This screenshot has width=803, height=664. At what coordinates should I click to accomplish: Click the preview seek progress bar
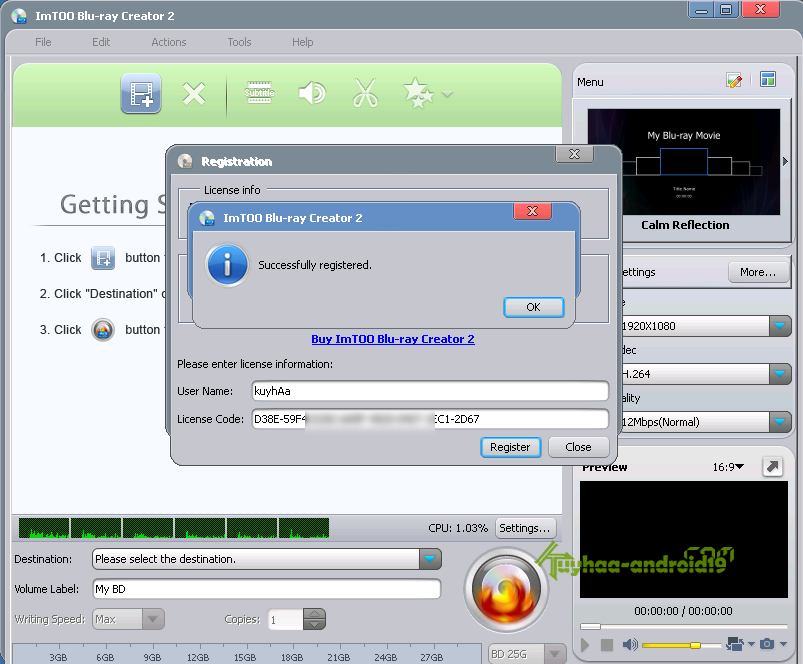[684, 626]
